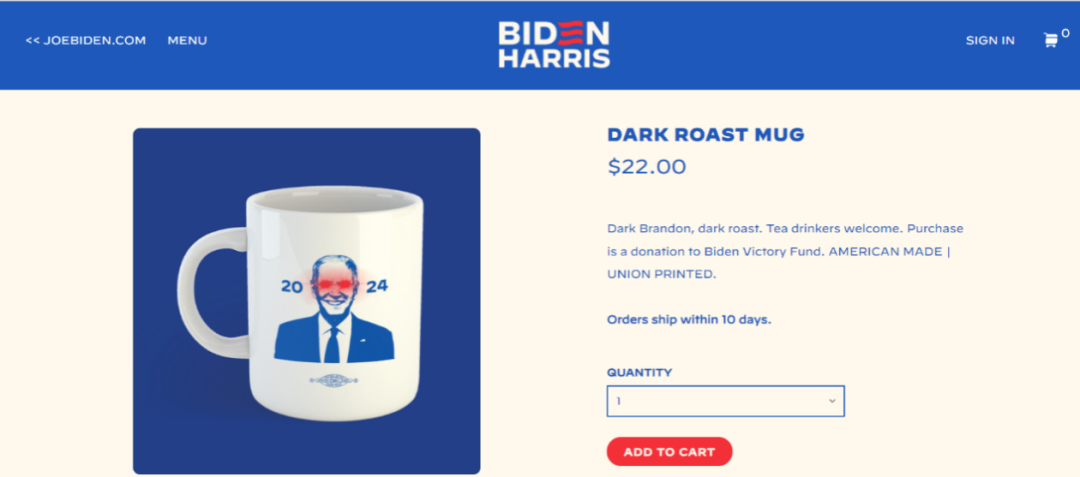The image size is (1080, 477).
Task: Click the QUANTITY field label
Action: tap(639, 372)
